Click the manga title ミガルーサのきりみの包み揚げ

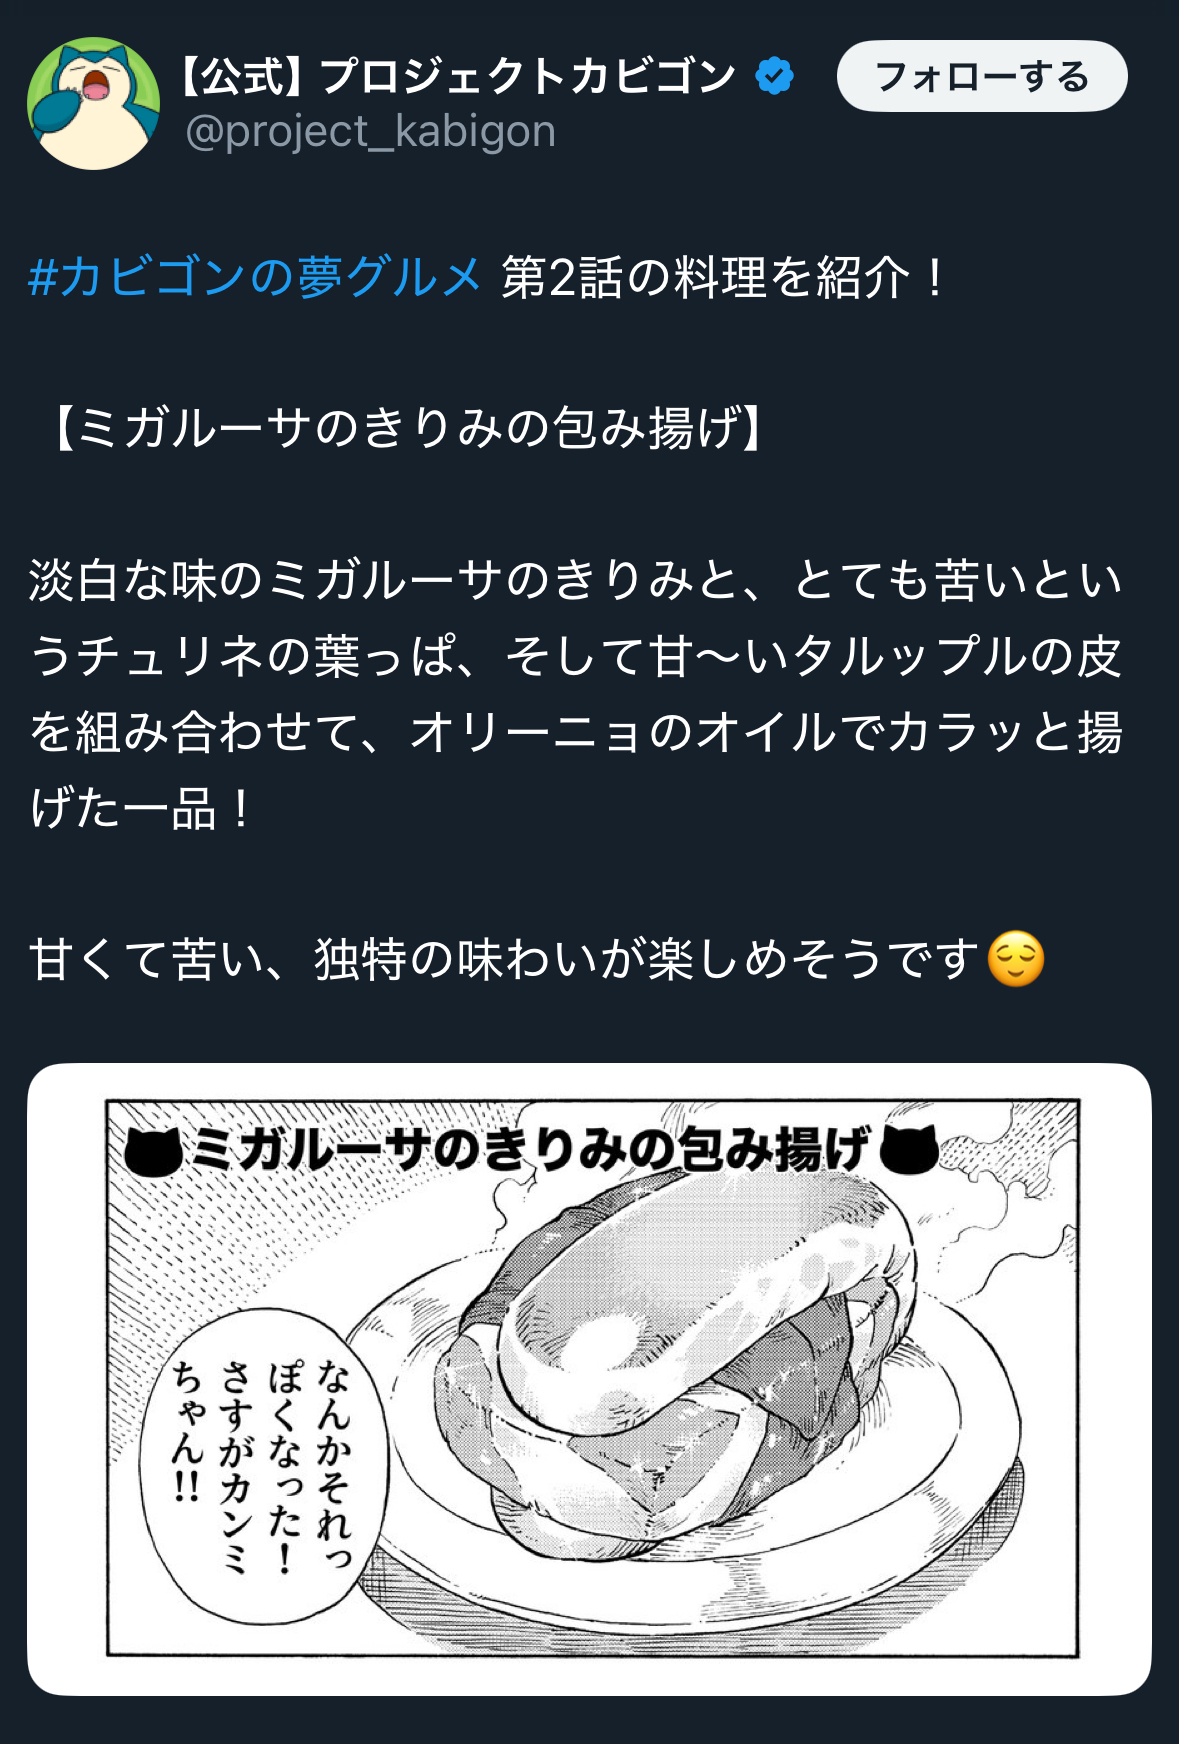[530, 1150]
